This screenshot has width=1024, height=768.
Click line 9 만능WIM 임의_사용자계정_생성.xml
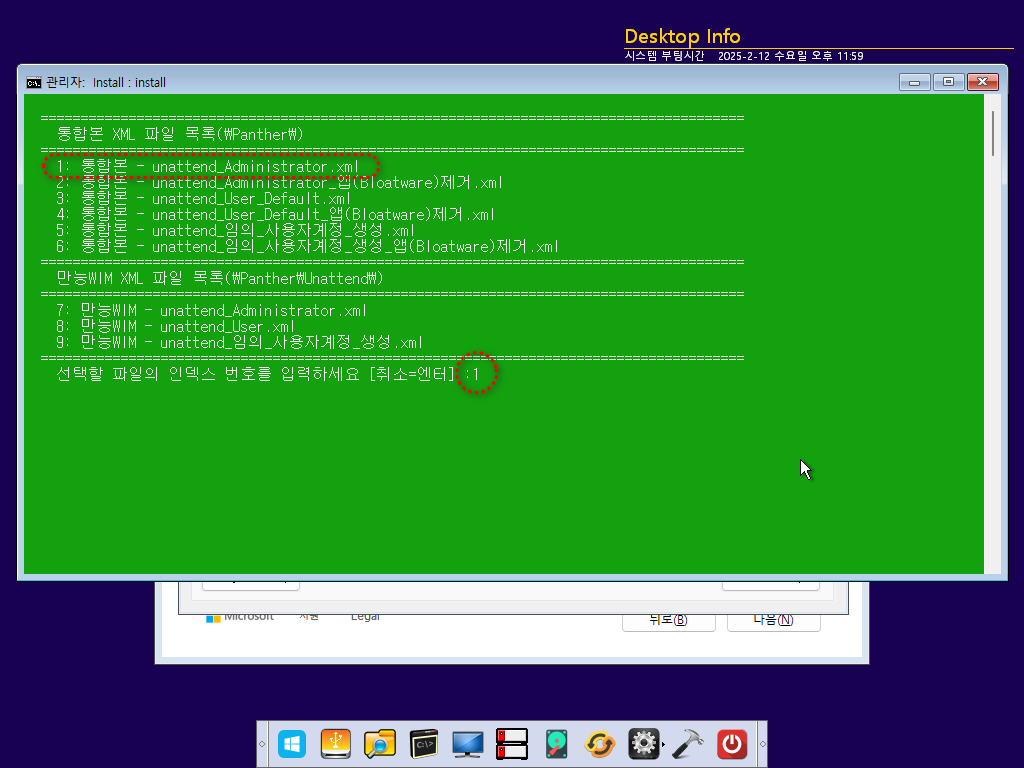[x=240, y=342]
